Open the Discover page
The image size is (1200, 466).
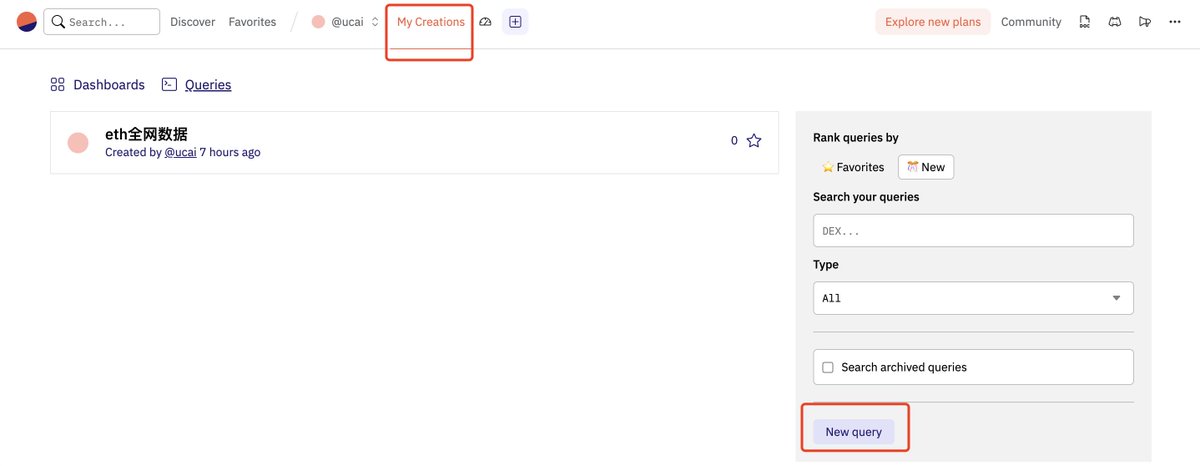[193, 22]
